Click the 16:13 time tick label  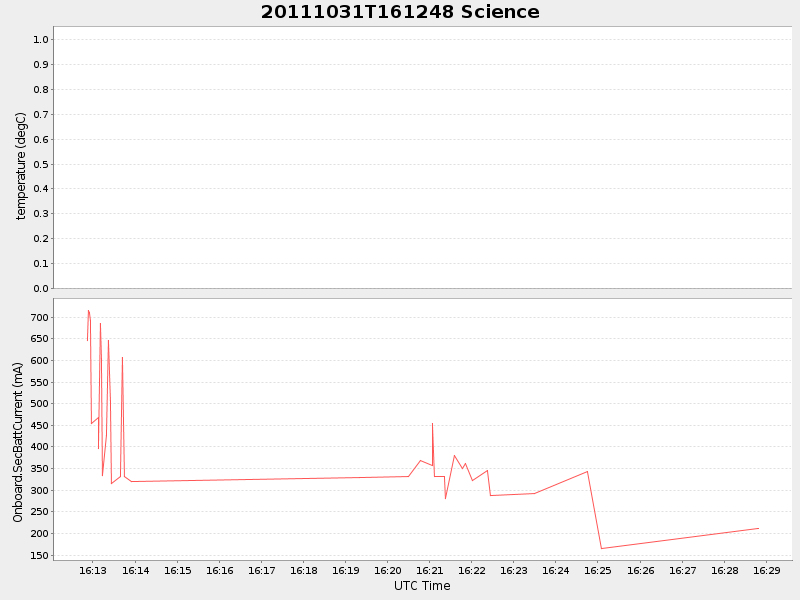tap(93, 570)
